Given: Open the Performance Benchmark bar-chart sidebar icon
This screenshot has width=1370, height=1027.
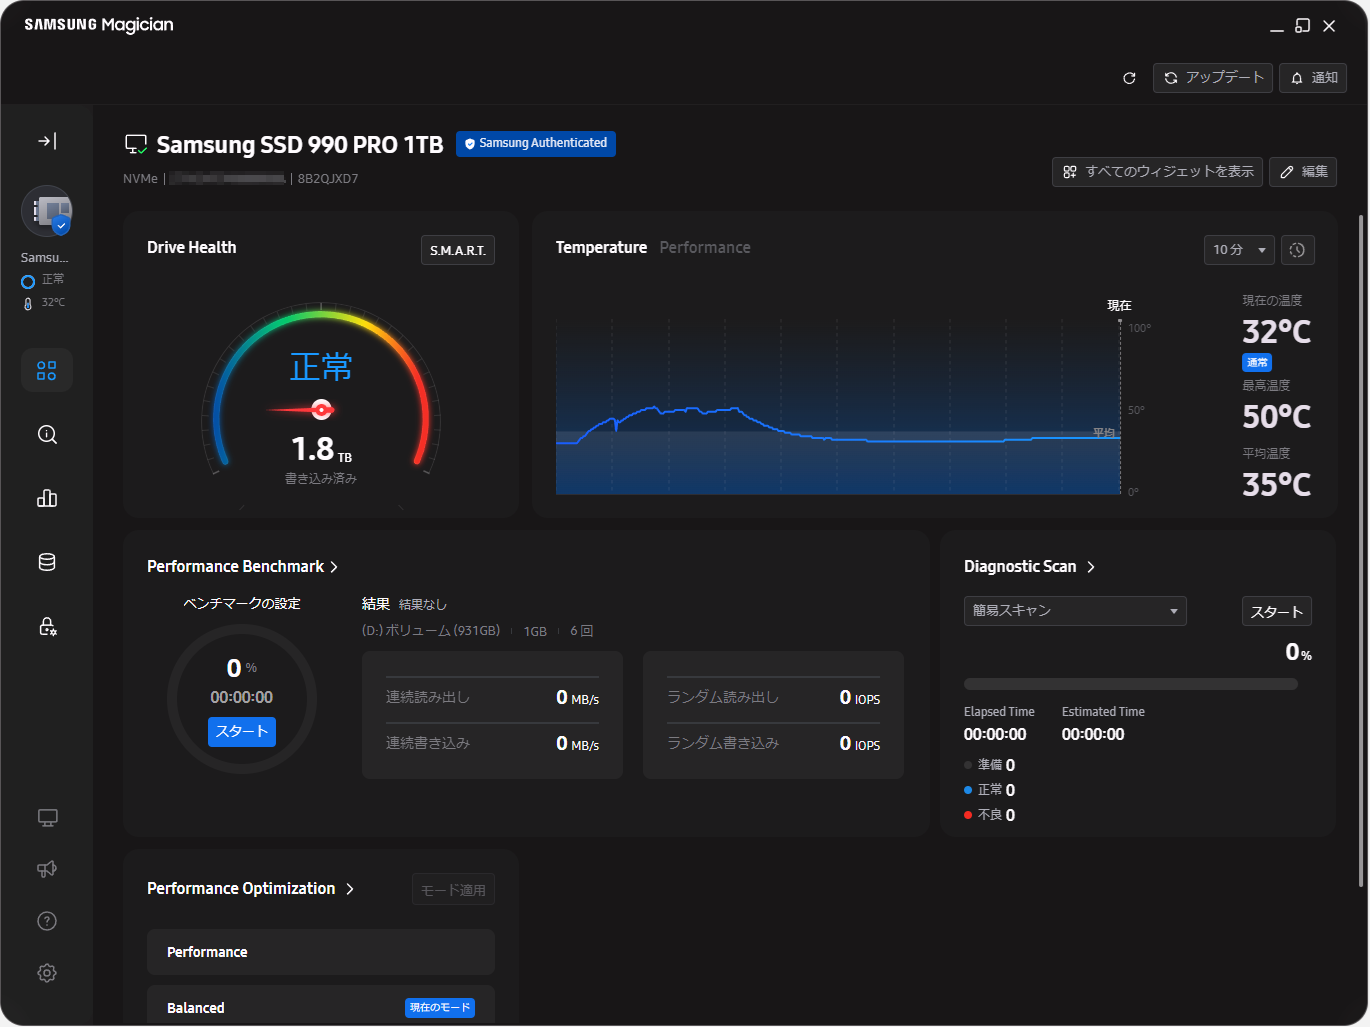Looking at the screenshot, I should [x=46, y=498].
